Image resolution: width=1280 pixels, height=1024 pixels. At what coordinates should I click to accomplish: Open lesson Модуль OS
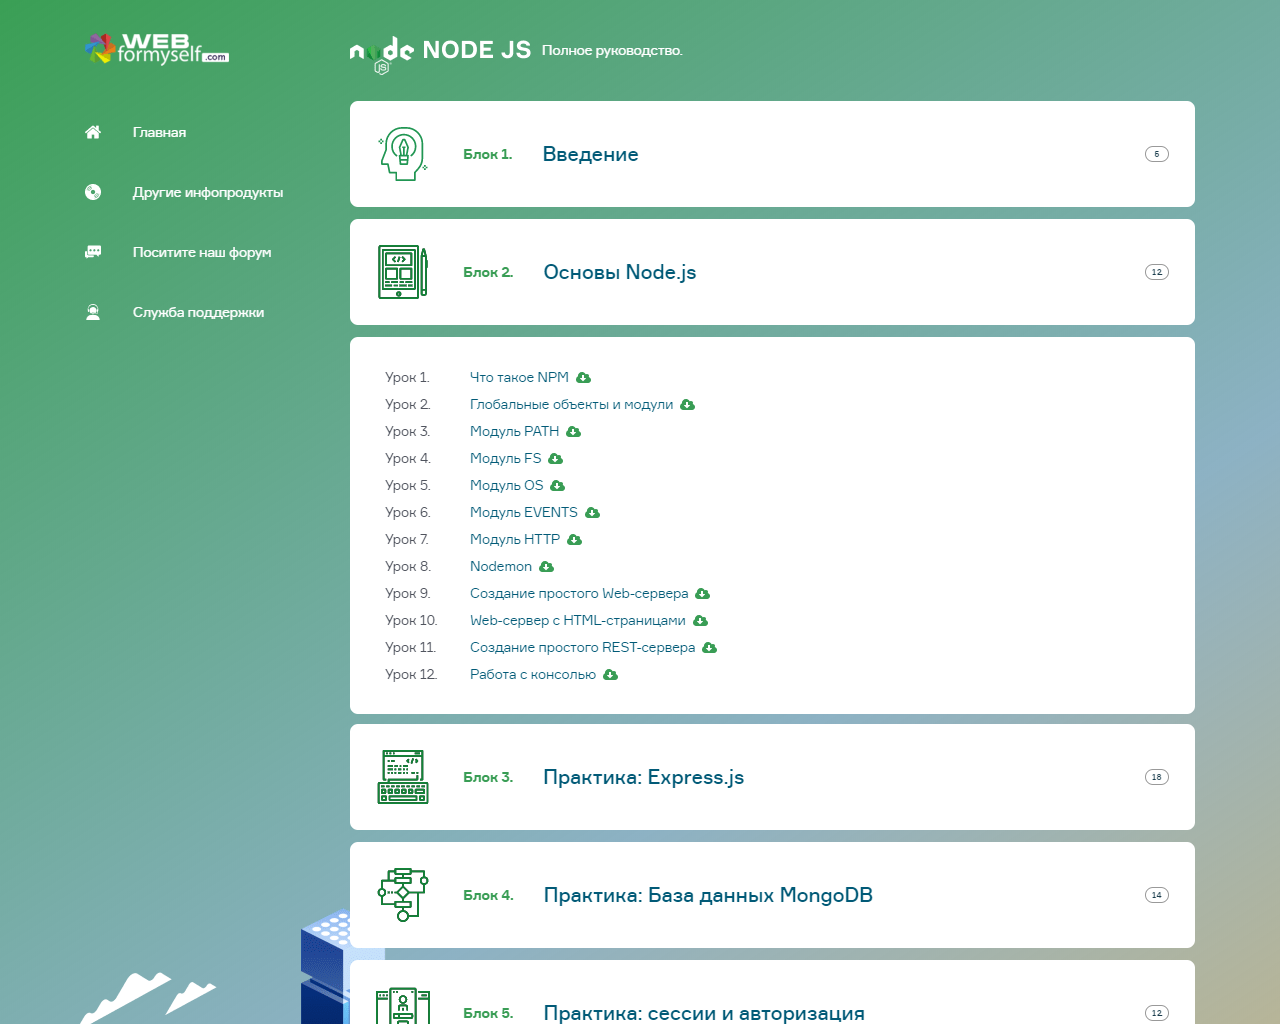tap(506, 485)
